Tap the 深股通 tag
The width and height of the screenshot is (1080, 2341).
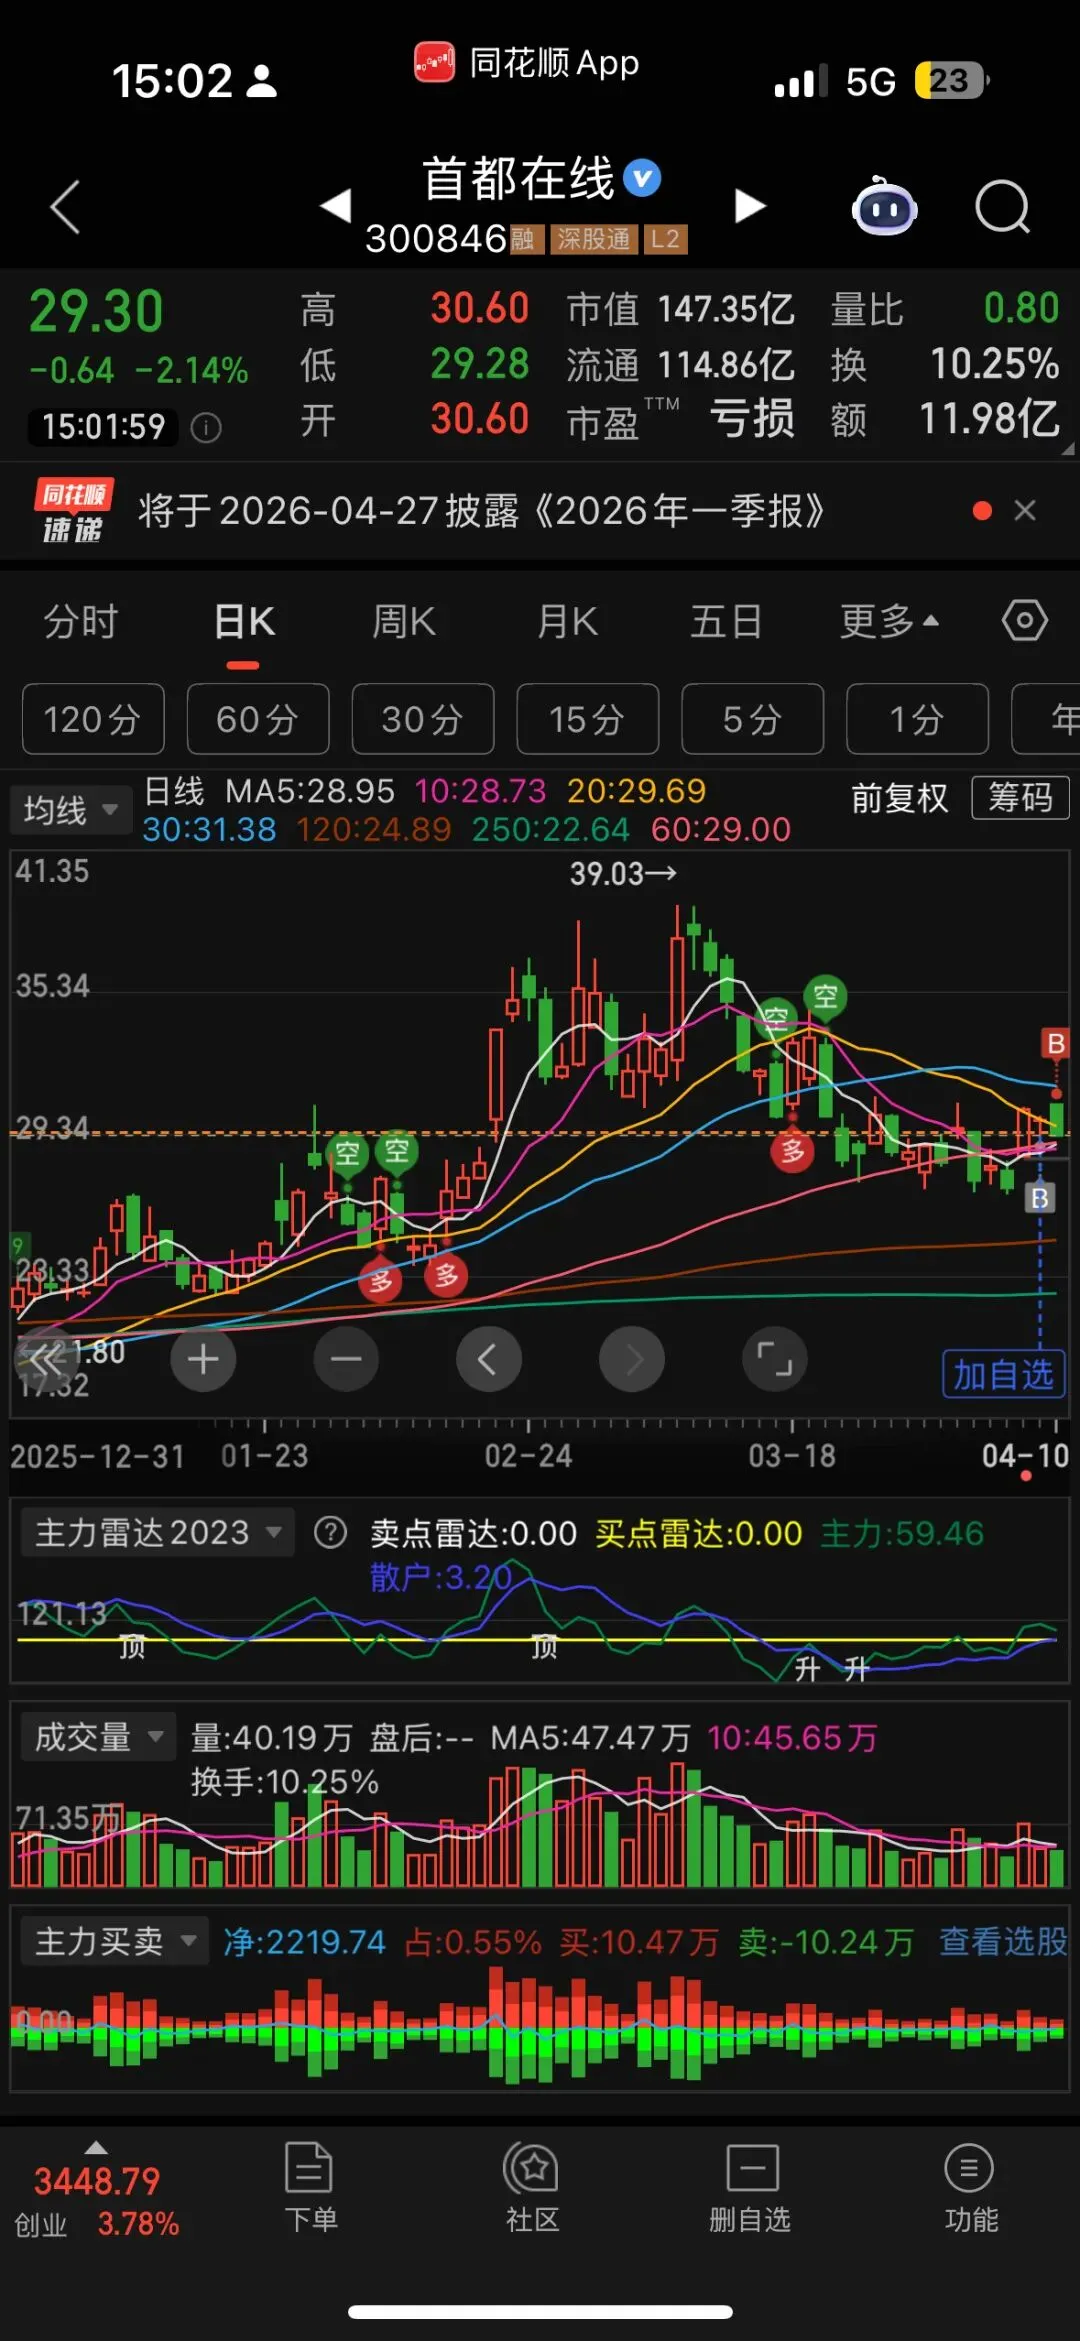click(593, 239)
